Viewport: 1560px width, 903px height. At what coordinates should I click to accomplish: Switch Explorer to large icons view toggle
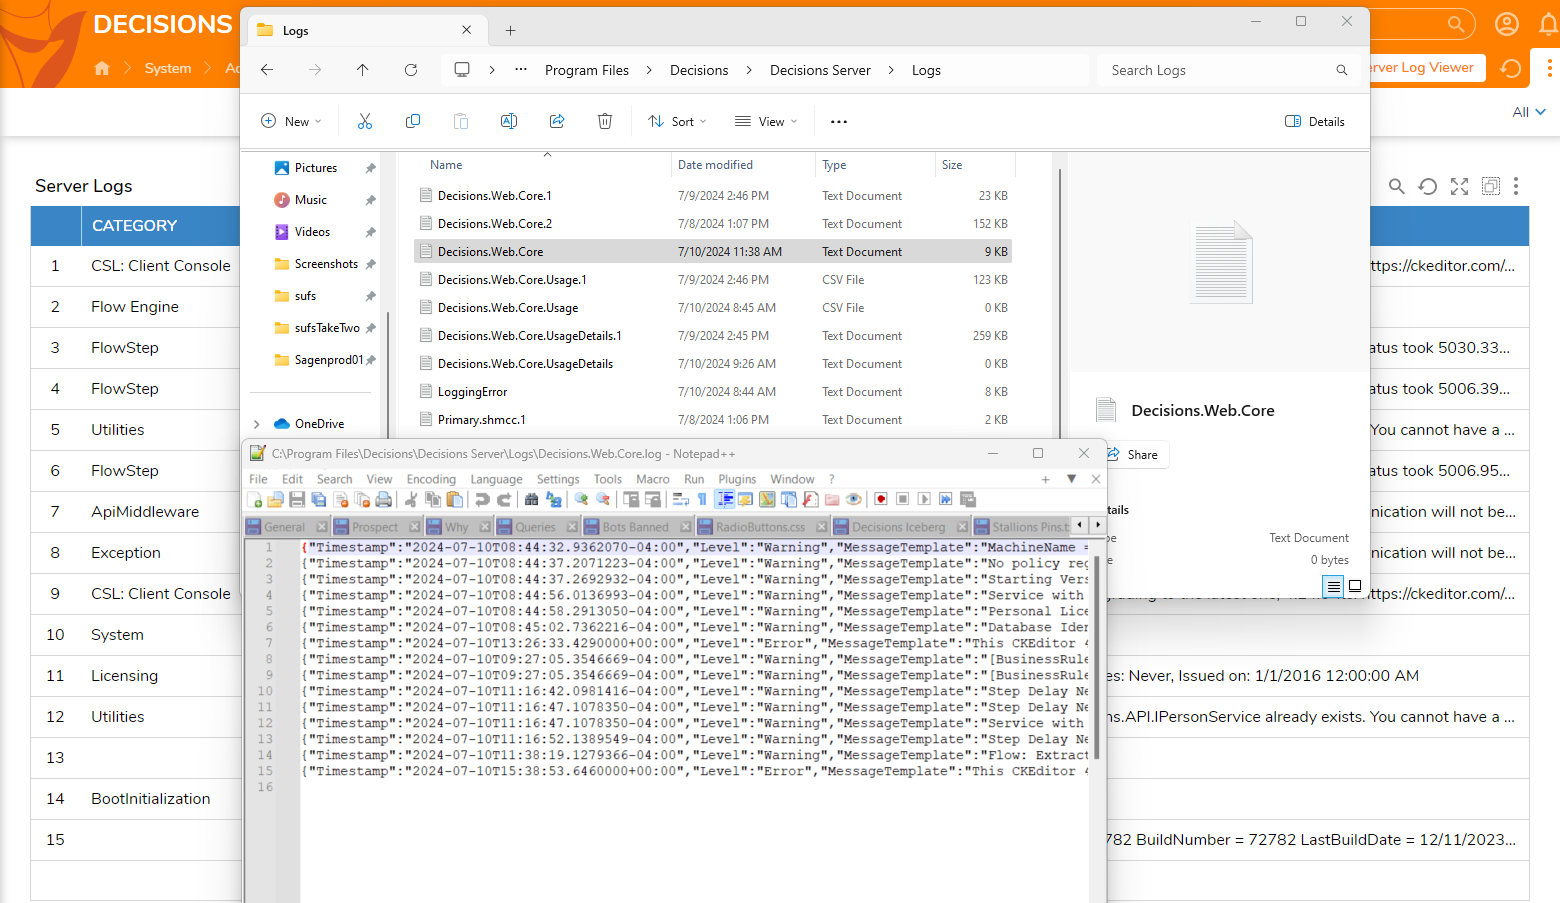[1355, 586]
